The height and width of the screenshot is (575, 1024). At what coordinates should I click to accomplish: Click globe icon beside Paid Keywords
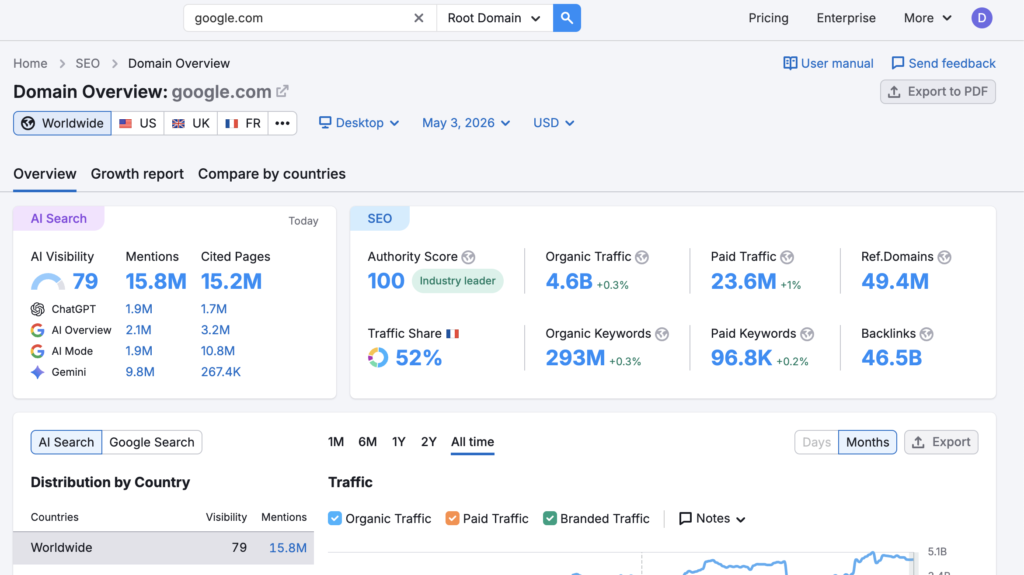pyautogui.click(x=807, y=334)
